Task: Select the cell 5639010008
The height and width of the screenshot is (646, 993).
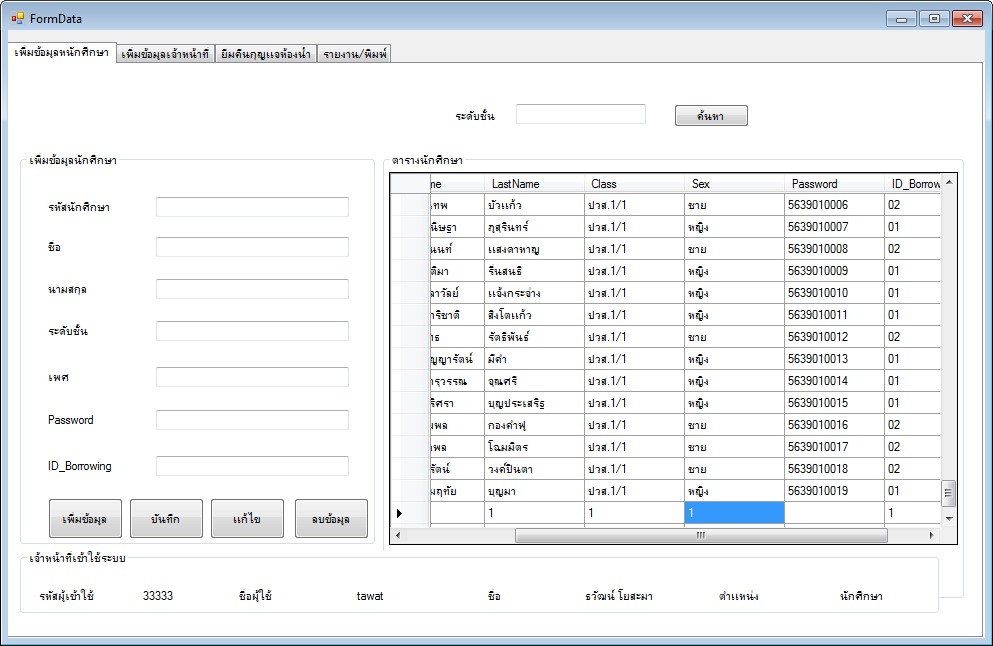Action: pos(835,249)
